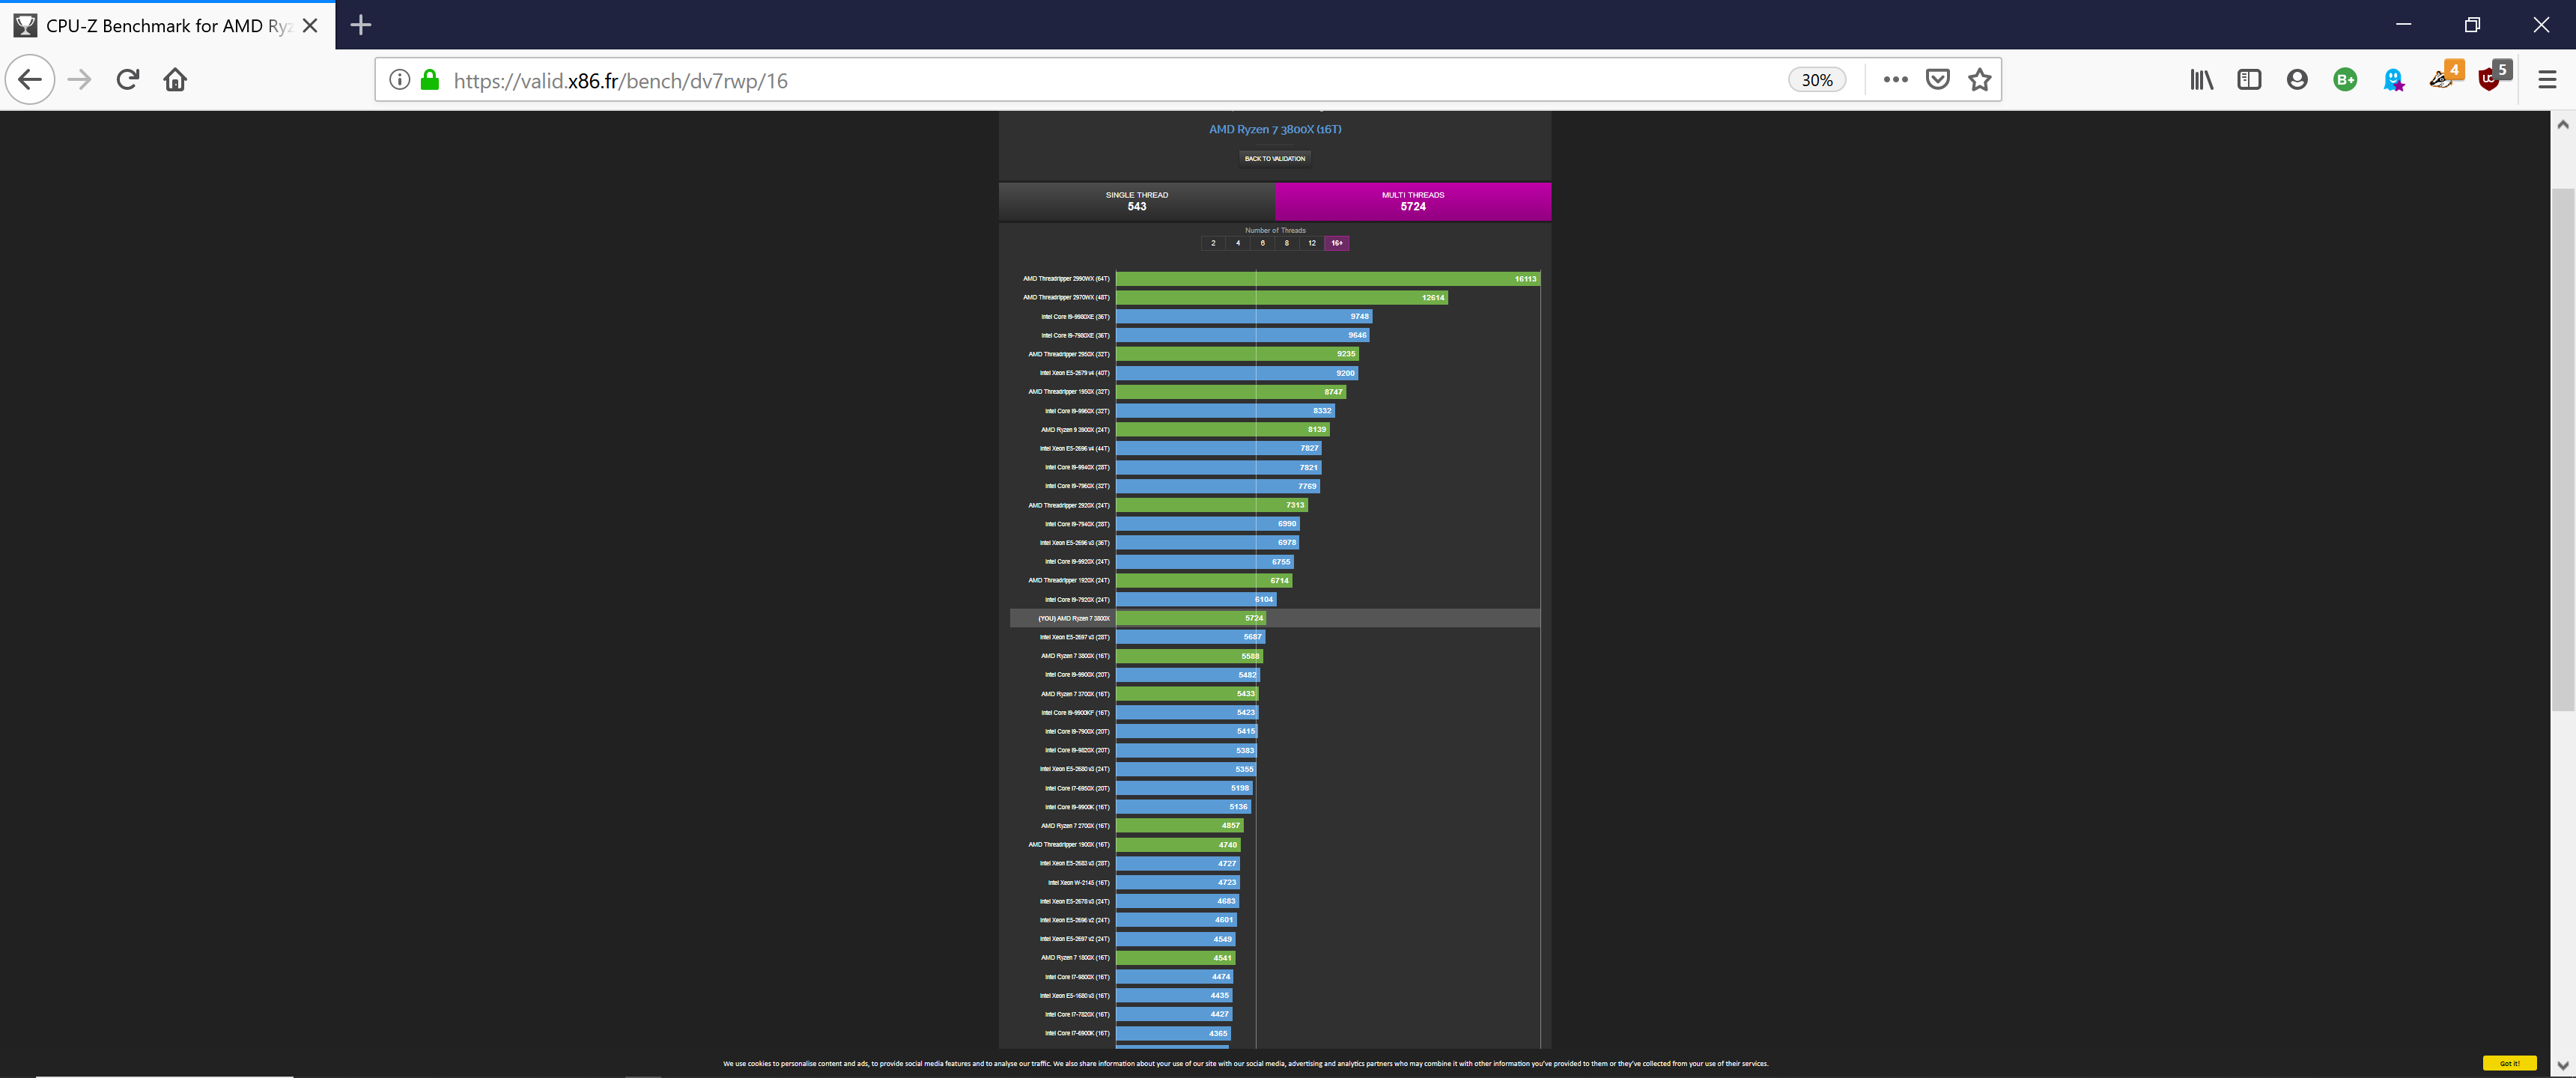Click the green padlock security icon
Screen dimensions: 2576x1078
pyautogui.click(x=430, y=80)
